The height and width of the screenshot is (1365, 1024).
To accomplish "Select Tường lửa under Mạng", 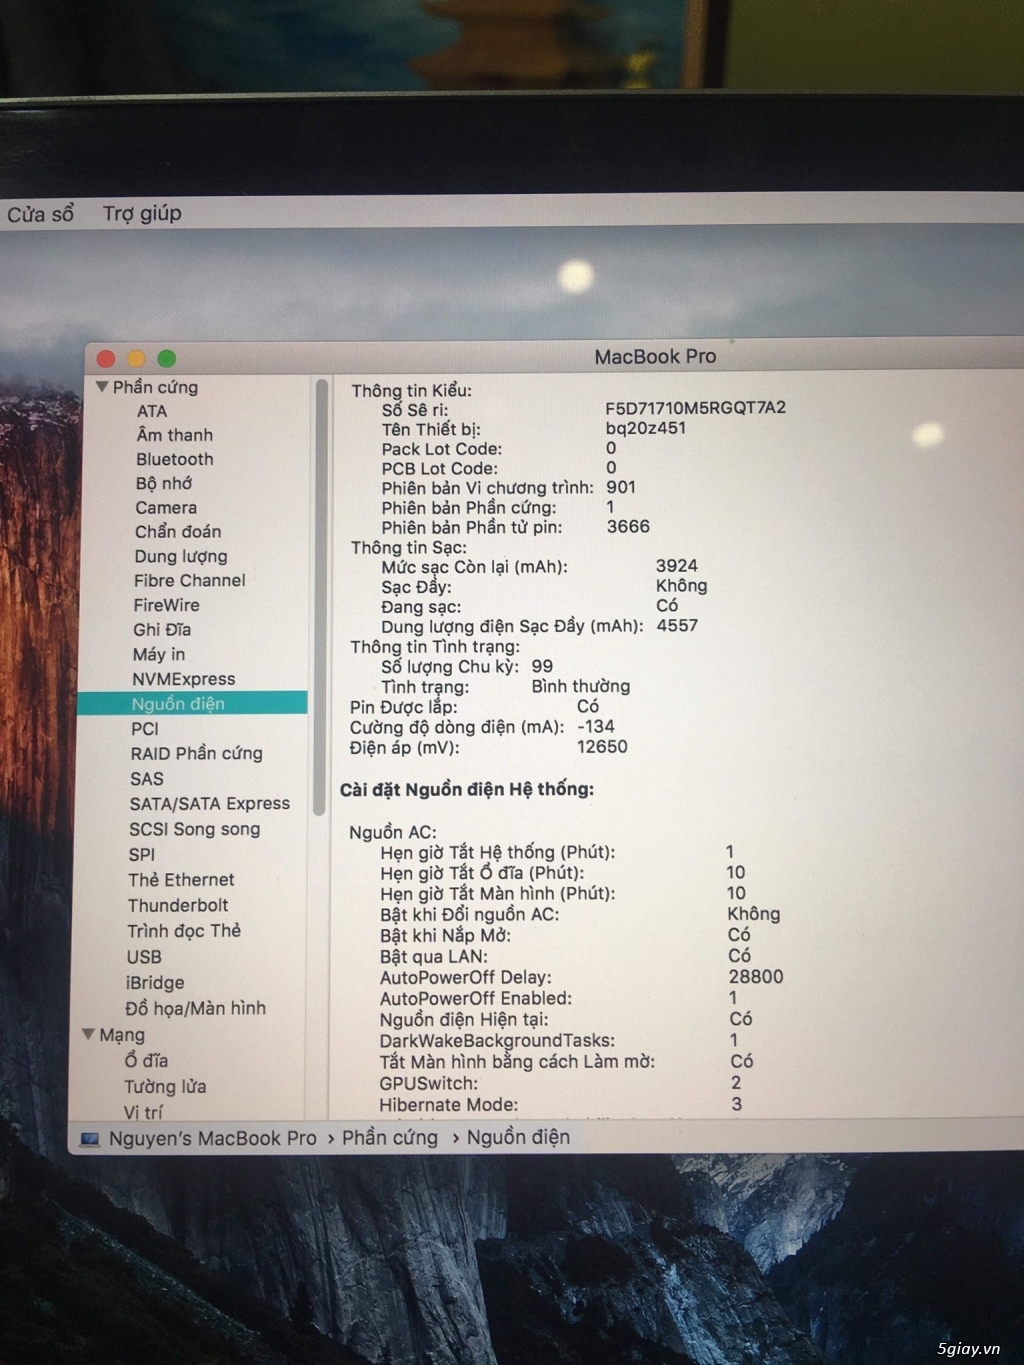I will click(x=165, y=1086).
